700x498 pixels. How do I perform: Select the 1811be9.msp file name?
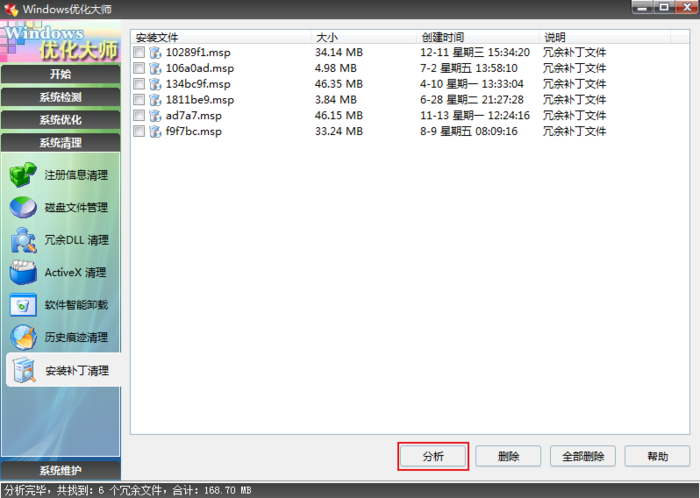tap(200, 100)
